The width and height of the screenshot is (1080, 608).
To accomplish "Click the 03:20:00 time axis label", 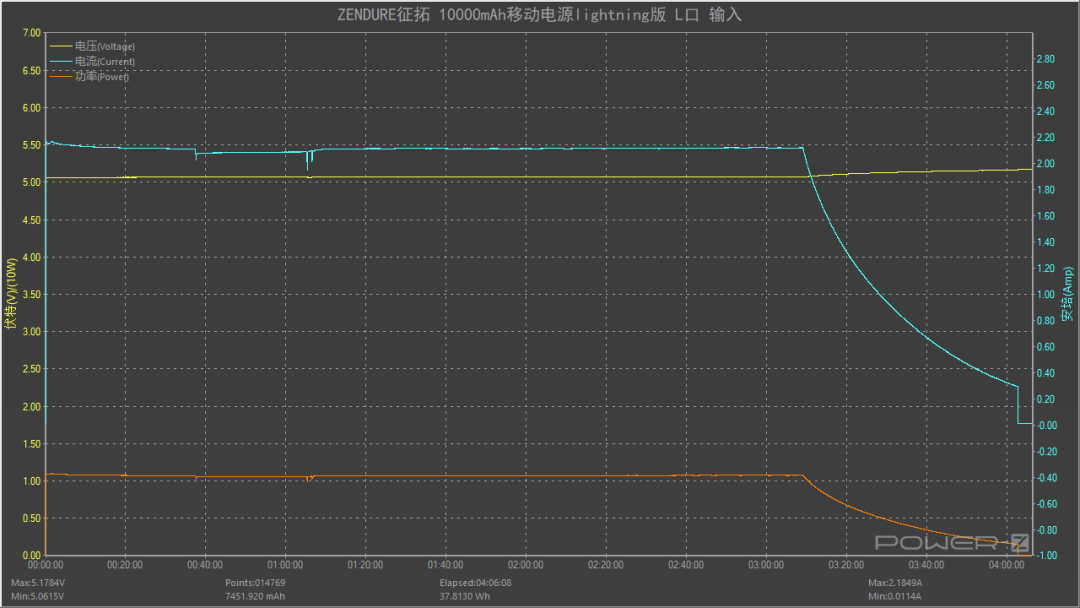I will click(846, 565).
